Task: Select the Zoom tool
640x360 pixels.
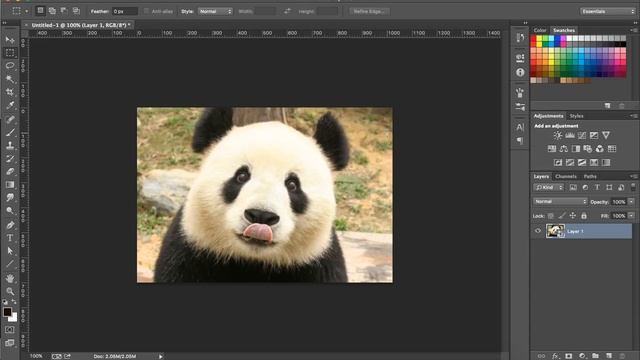Action: tap(10, 291)
